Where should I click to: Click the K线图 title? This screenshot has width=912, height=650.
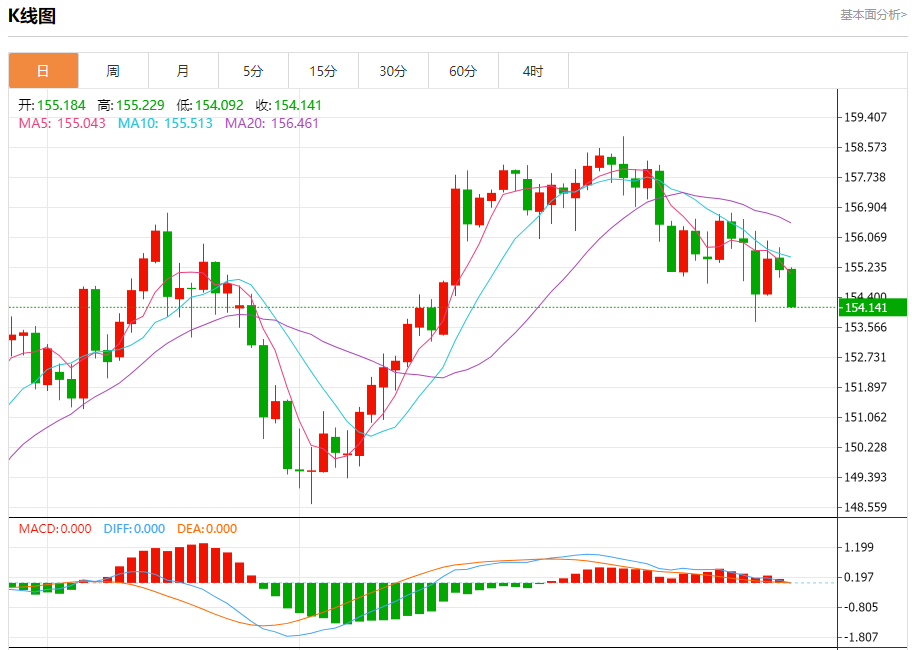coord(32,16)
